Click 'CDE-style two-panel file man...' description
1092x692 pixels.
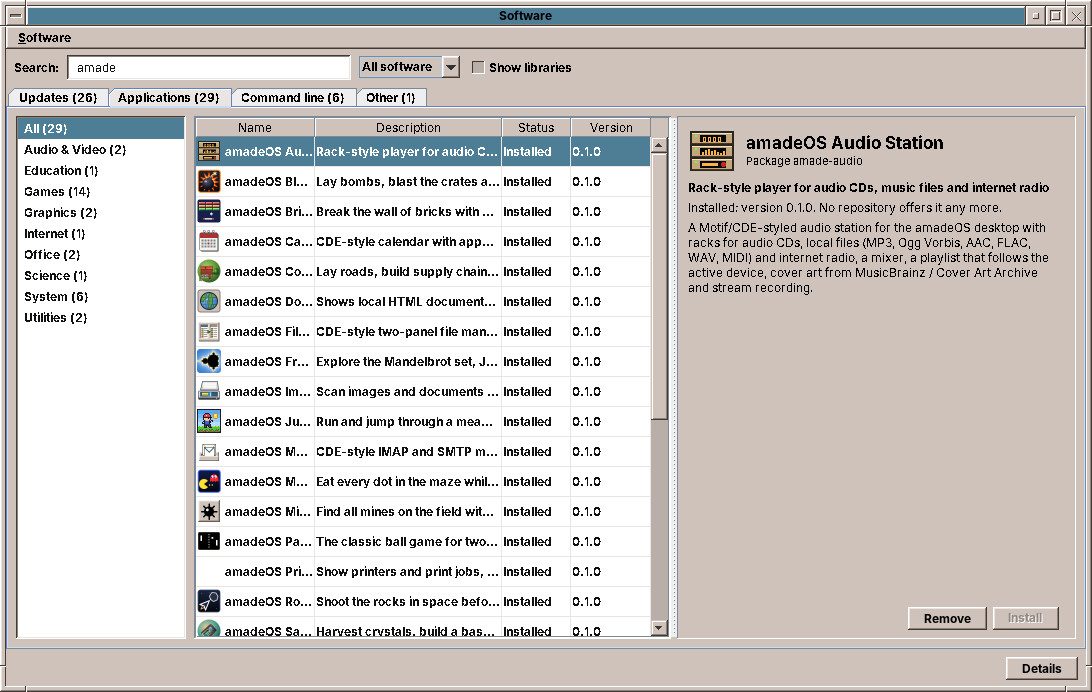coord(407,331)
